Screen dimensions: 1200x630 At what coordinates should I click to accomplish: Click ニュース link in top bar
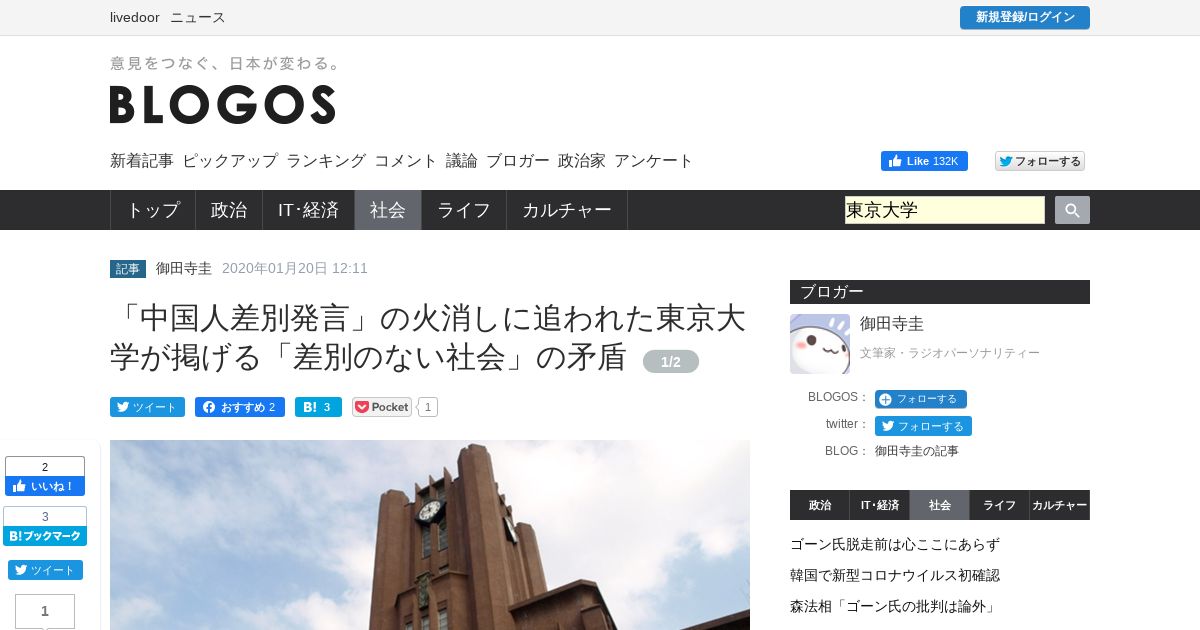pos(198,17)
